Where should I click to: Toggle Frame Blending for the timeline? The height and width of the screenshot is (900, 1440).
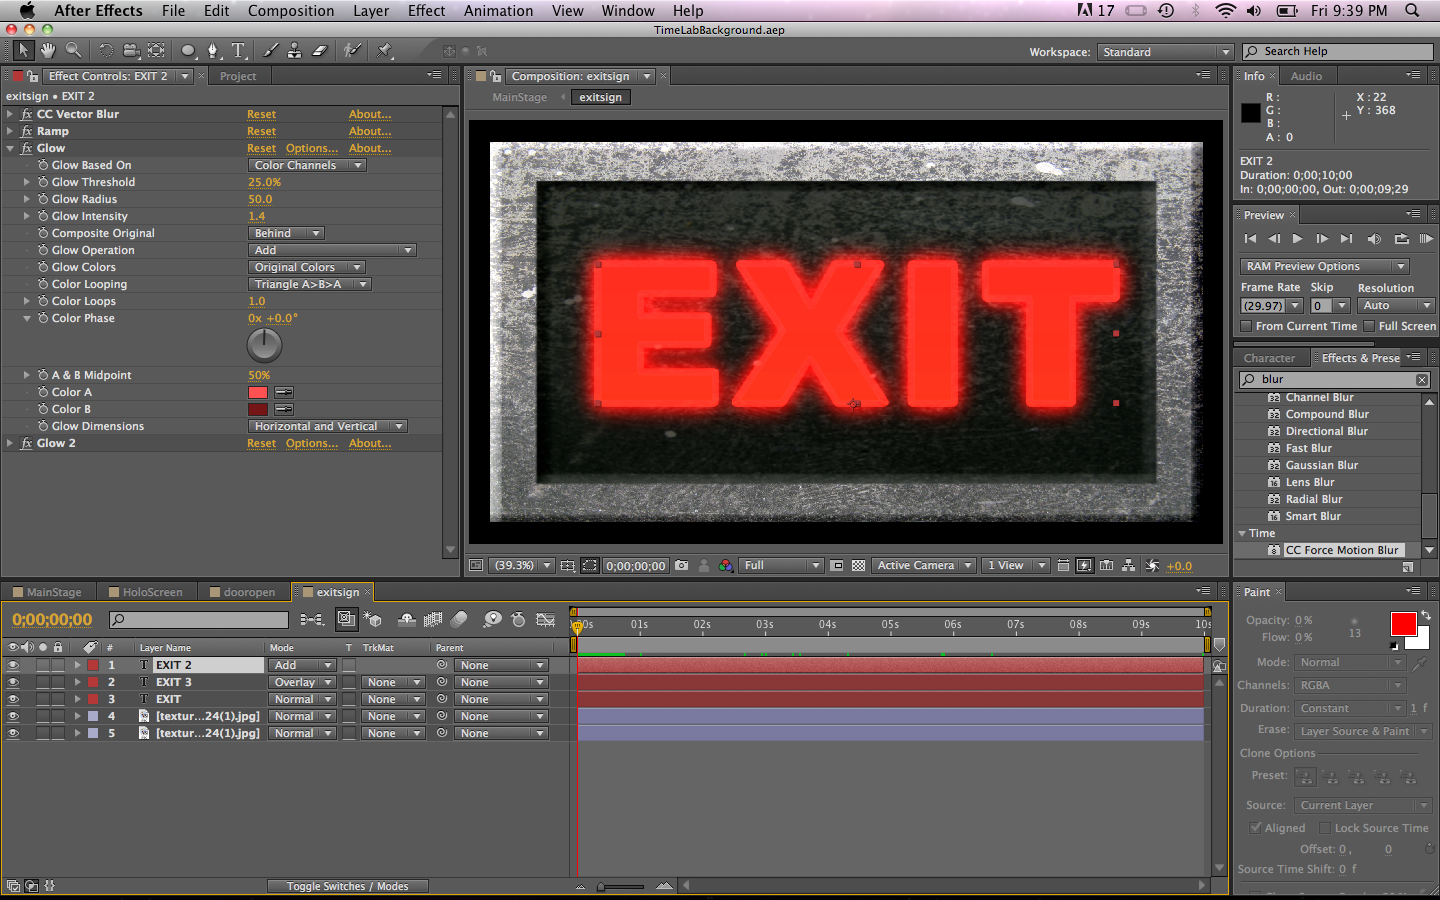[433, 620]
